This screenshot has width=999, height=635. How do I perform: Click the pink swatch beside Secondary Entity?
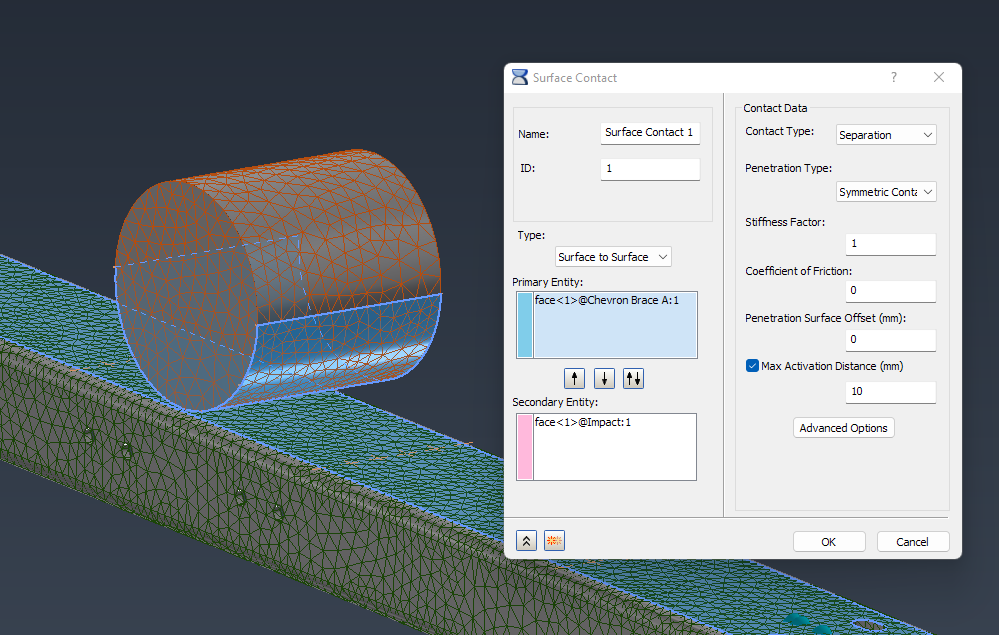[524, 446]
